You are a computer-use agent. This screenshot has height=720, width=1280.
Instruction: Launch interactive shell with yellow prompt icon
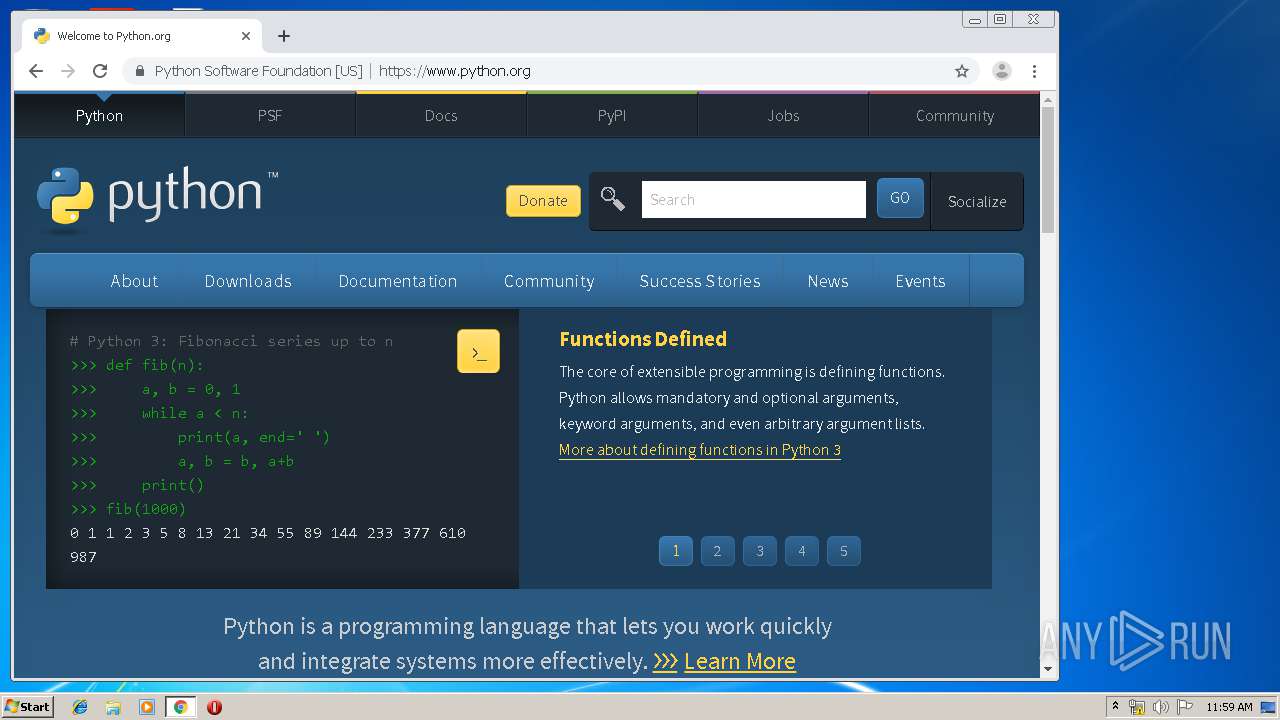(x=478, y=351)
